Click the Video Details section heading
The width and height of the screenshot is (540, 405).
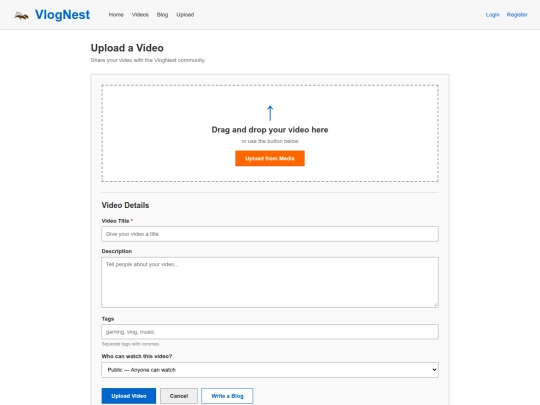[125, 205]
